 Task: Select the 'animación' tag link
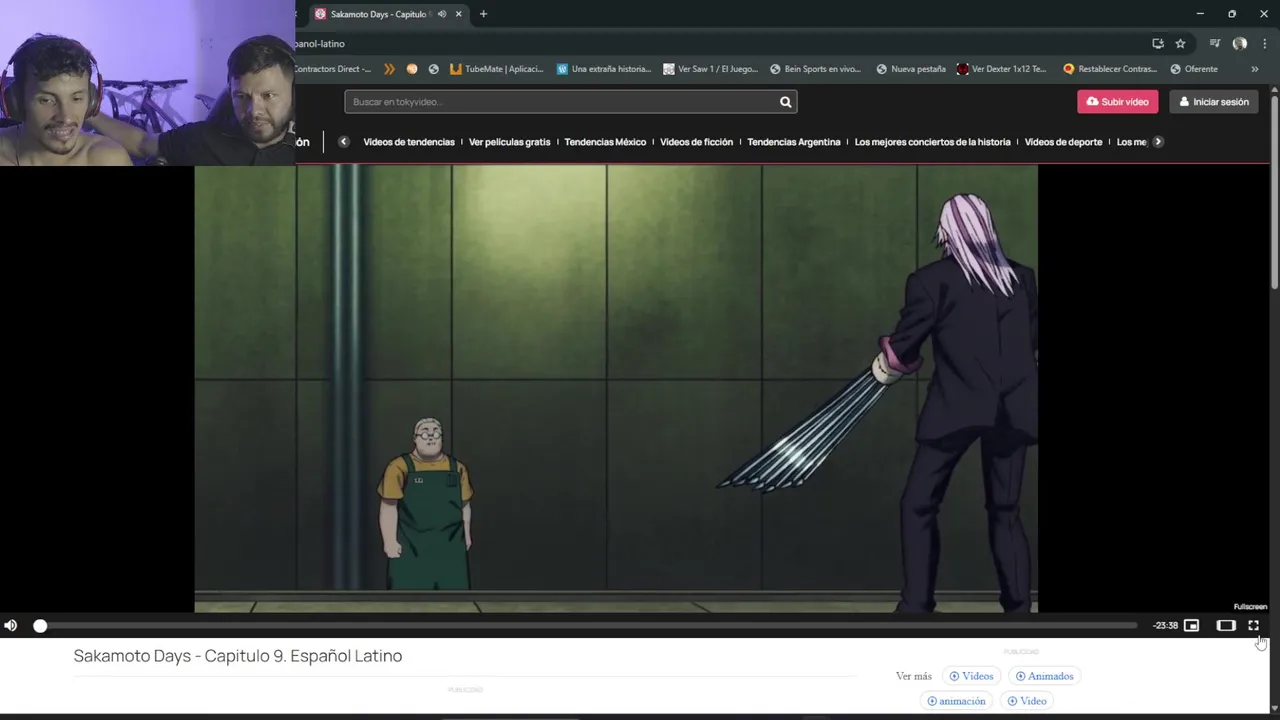pyautogui.click(x=956, y=701)
